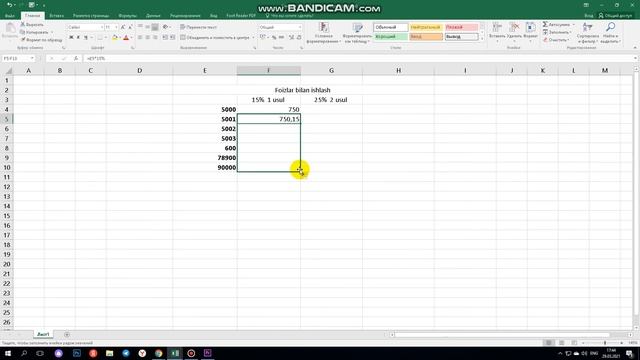Click the Decrease Decimal button
Image resolution: width=640 pixels, height=360 pixels.
(x=299, y=38)
